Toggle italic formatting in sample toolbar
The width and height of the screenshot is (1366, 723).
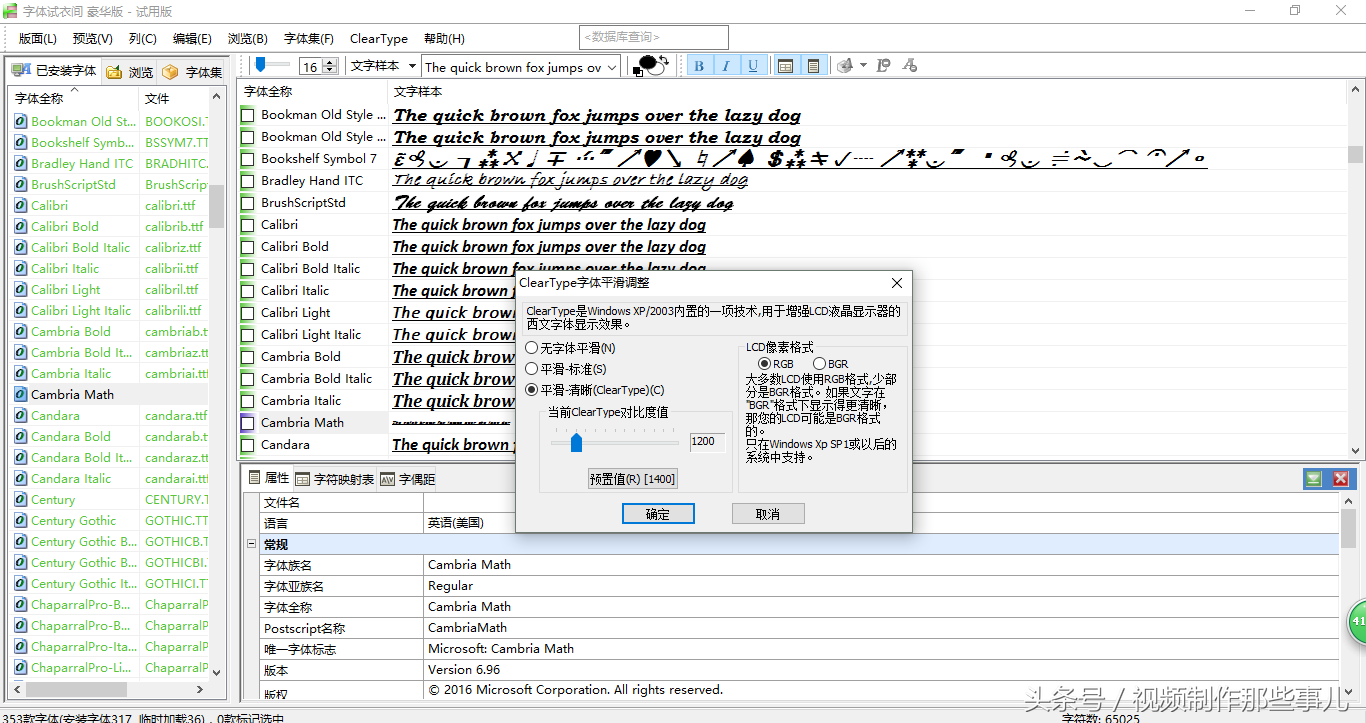pyautogui.click(x=726, y=66)
